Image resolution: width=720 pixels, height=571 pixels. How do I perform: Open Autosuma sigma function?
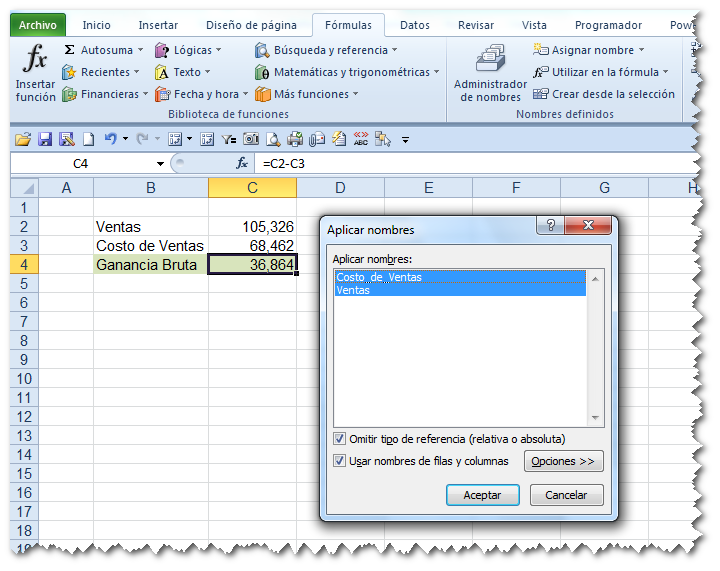[x=103, y=50]
